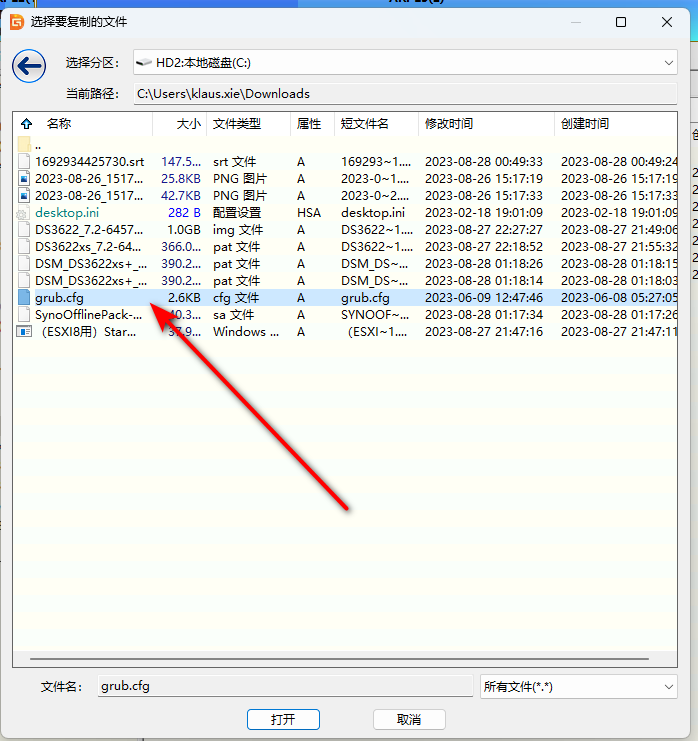Click the Windows ... file type cell
This screenshot has width=698, height=741.
[246, 332]
